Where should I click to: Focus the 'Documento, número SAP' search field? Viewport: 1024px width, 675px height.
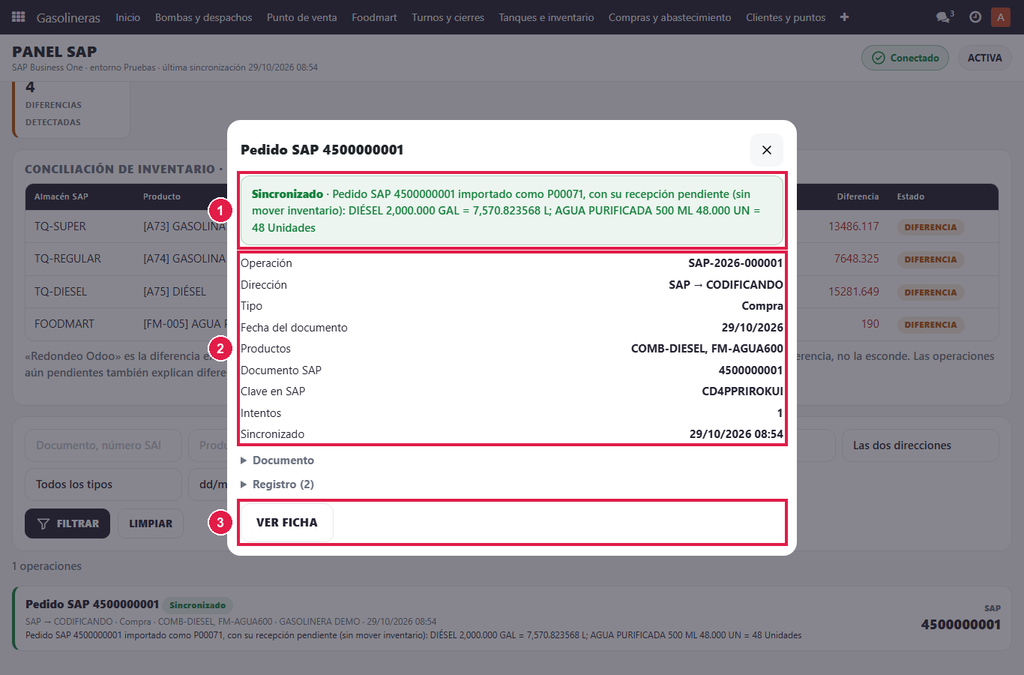pos(103,445)
